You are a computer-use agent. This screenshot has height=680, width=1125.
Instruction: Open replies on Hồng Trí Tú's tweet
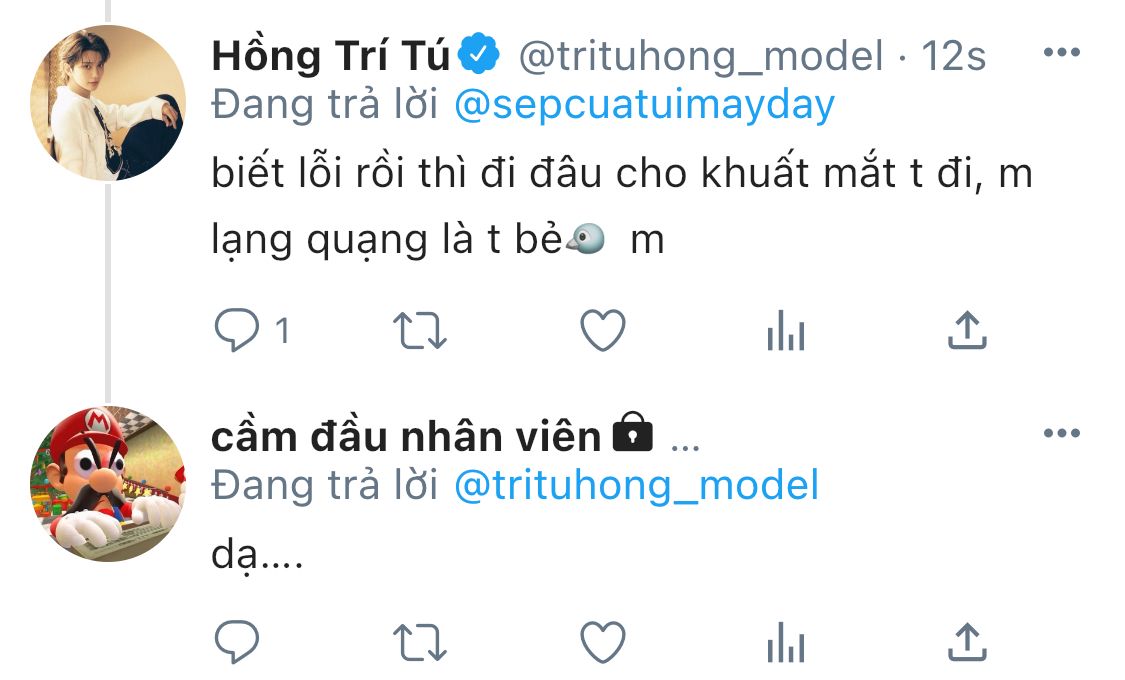(251, 331)
